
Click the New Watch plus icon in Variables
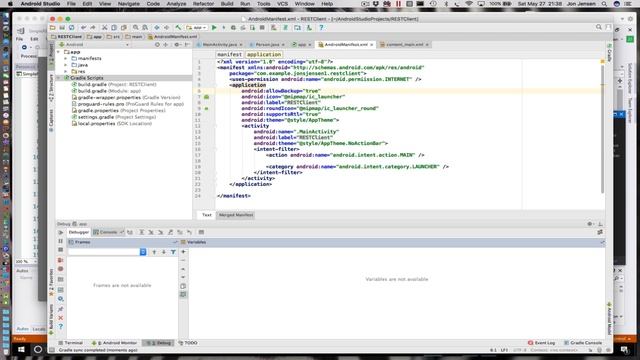click(183, 252)
